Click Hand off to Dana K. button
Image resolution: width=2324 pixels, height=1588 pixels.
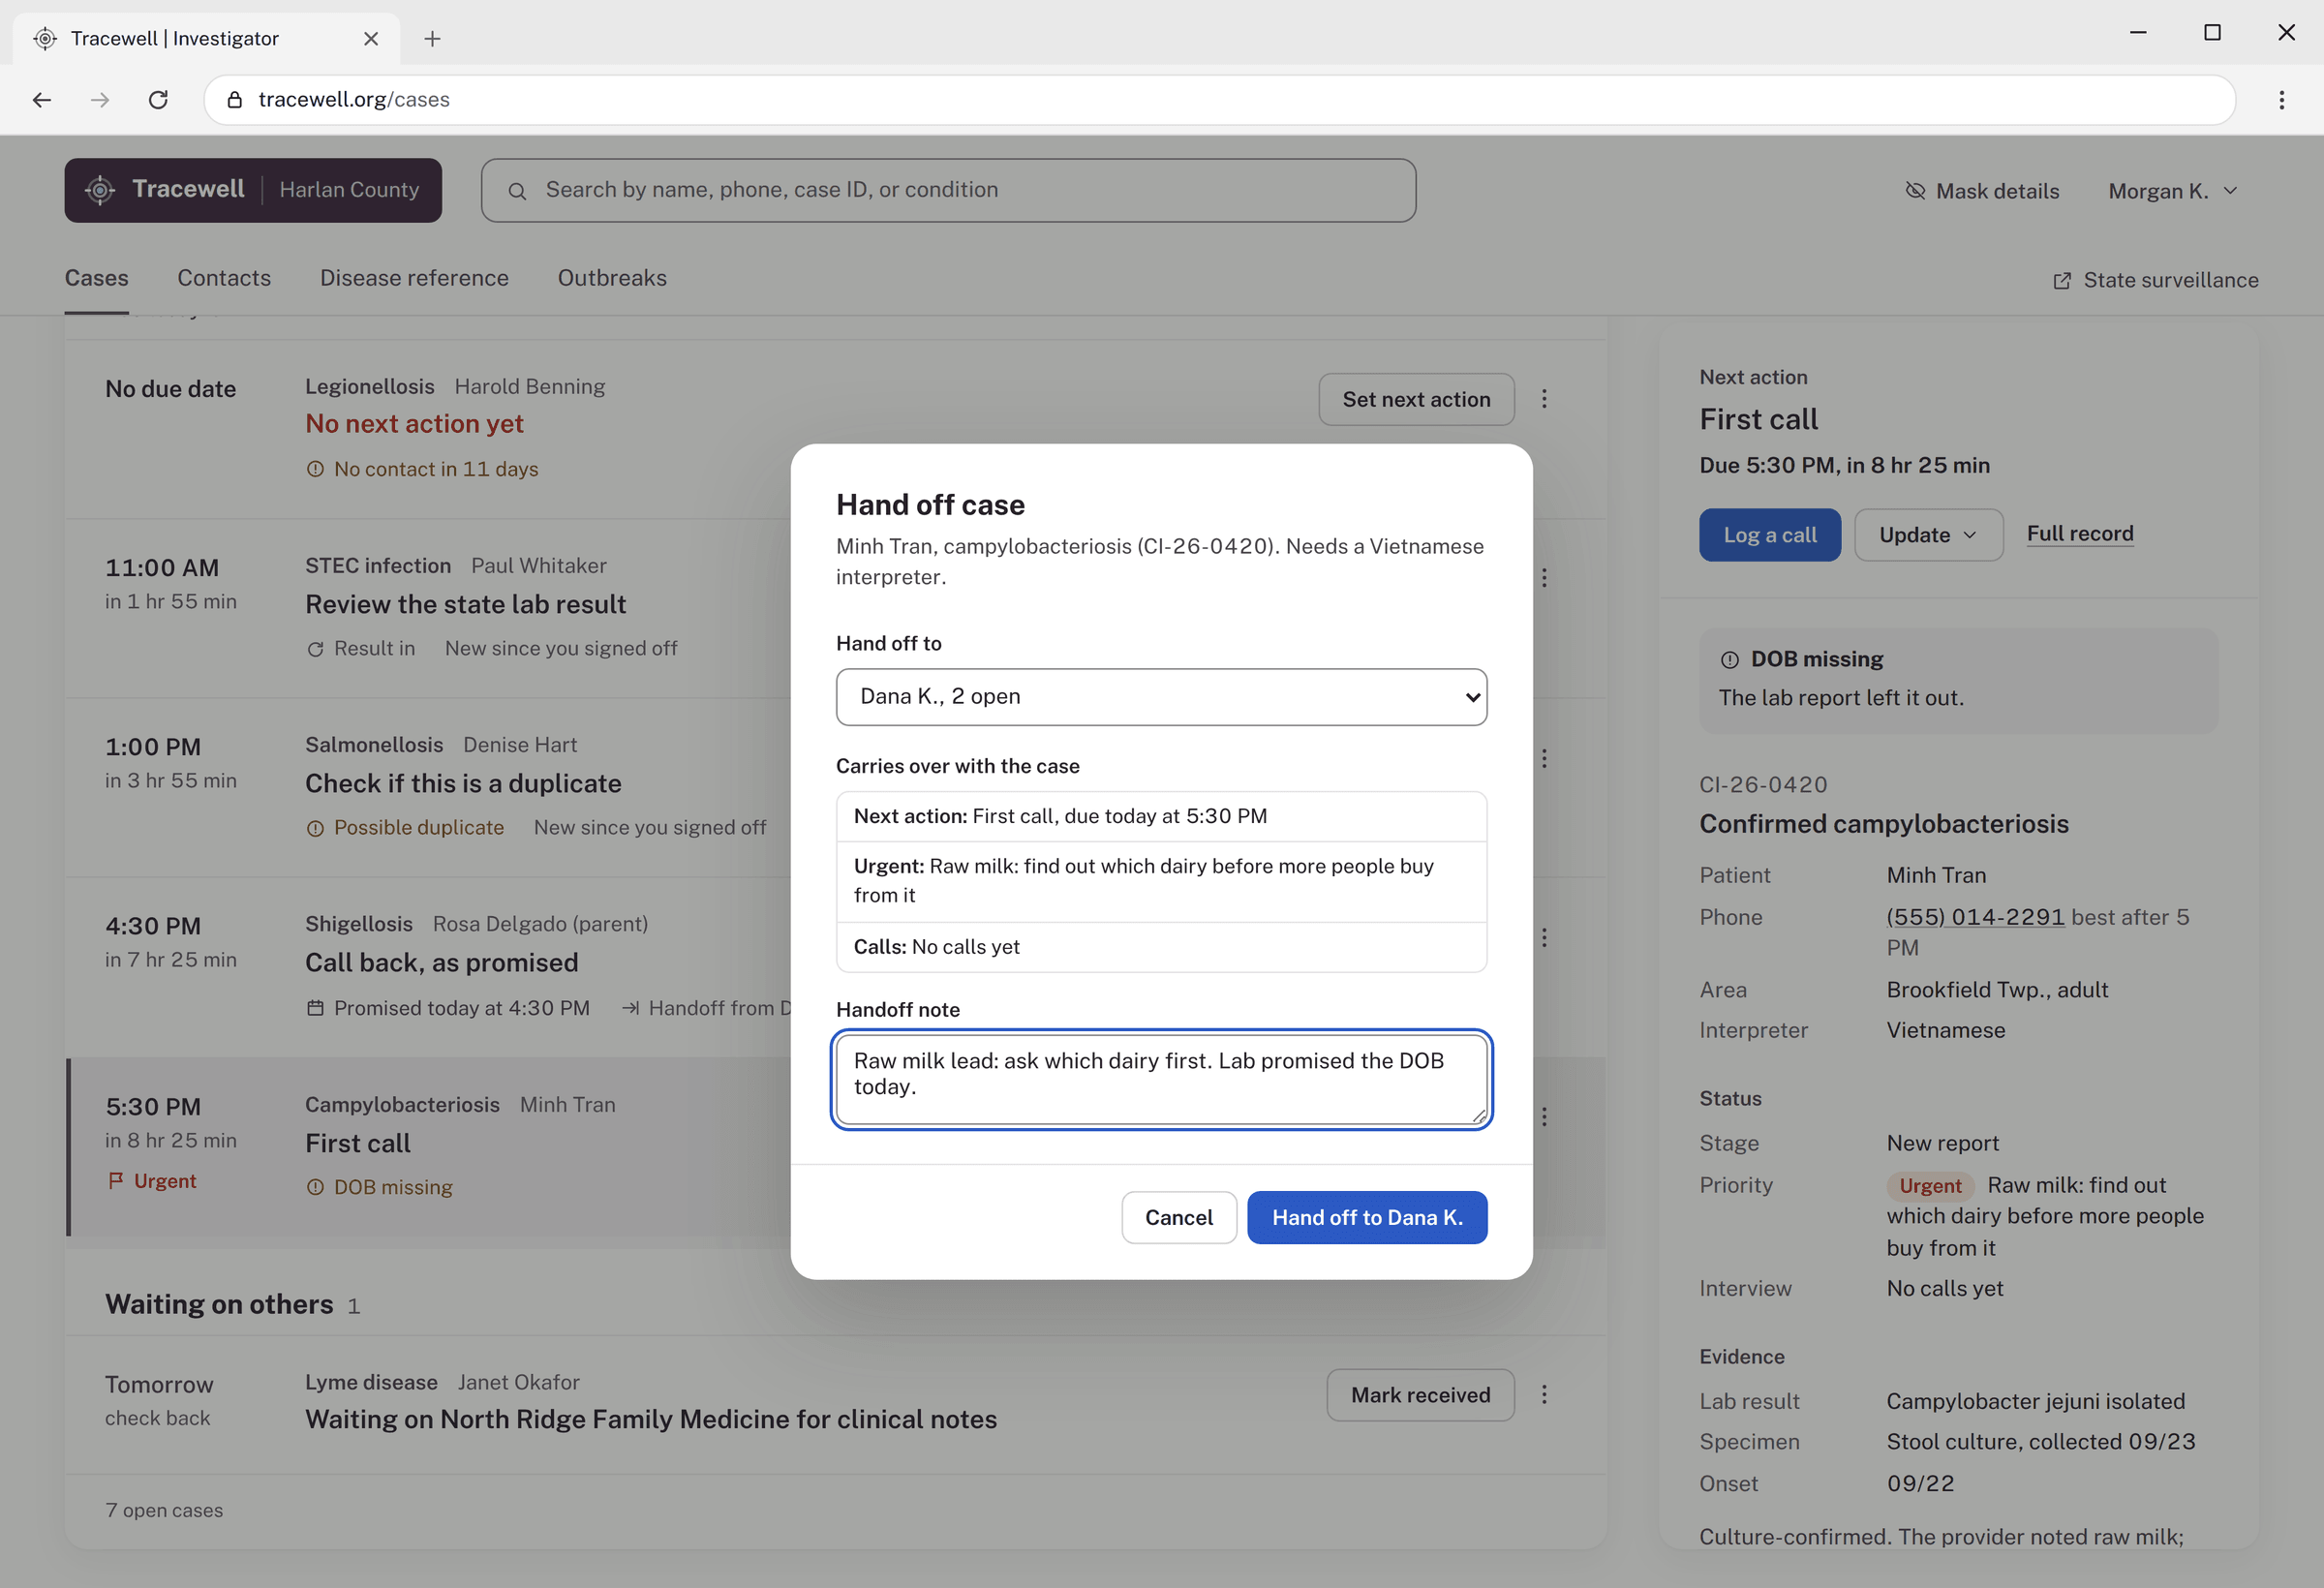tap(1367, 1218)
